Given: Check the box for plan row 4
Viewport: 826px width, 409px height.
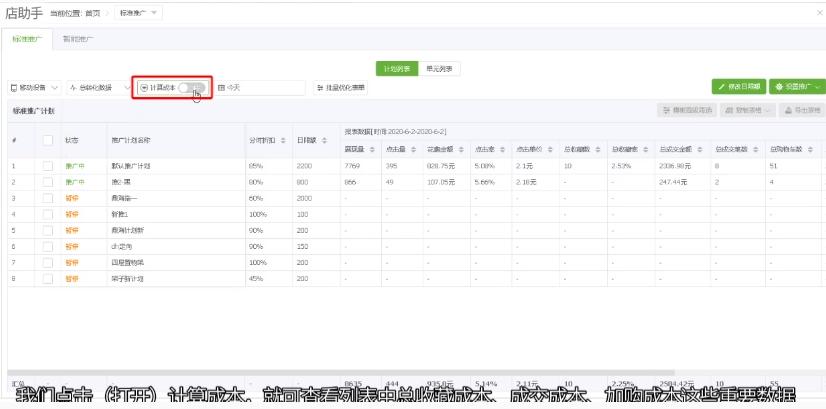Looking at the screenshot, I should click(x=48, y=215).
